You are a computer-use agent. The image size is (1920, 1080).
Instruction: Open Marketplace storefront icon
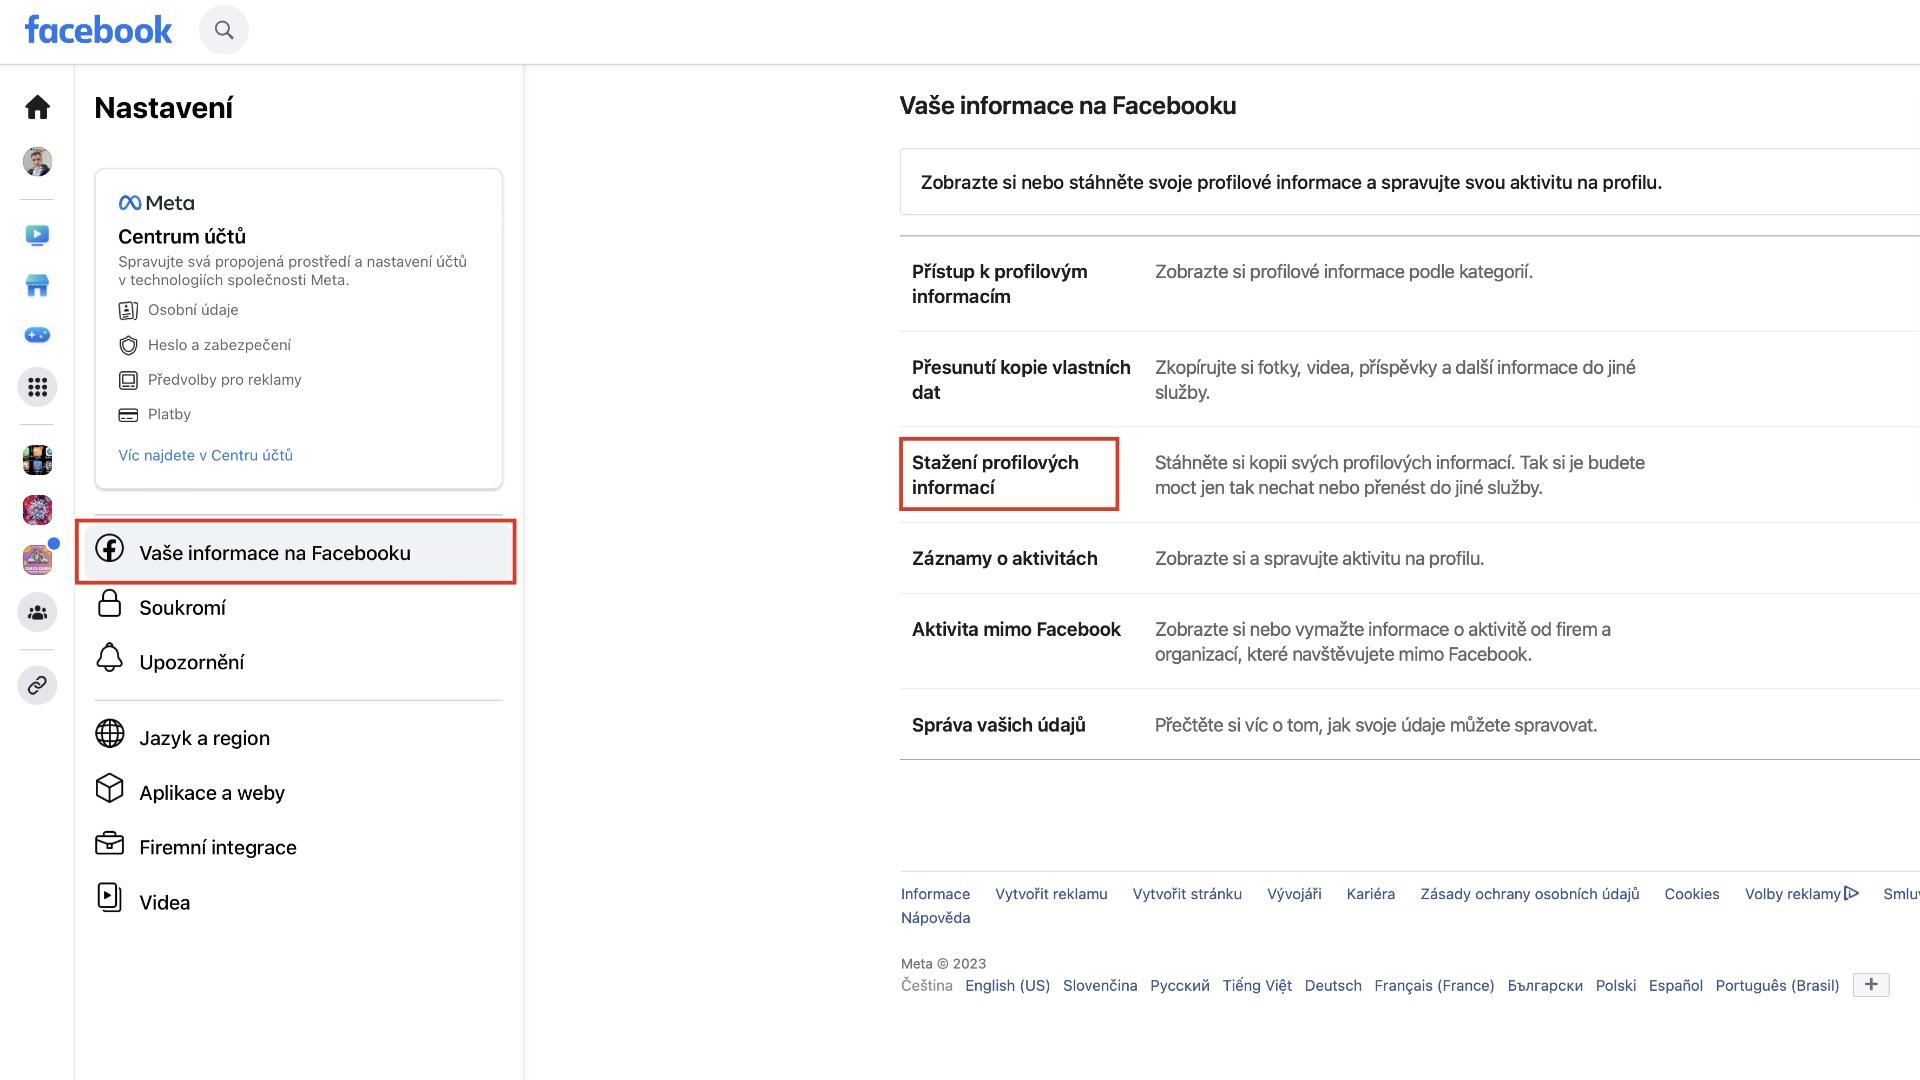click(x=37, y=285)
